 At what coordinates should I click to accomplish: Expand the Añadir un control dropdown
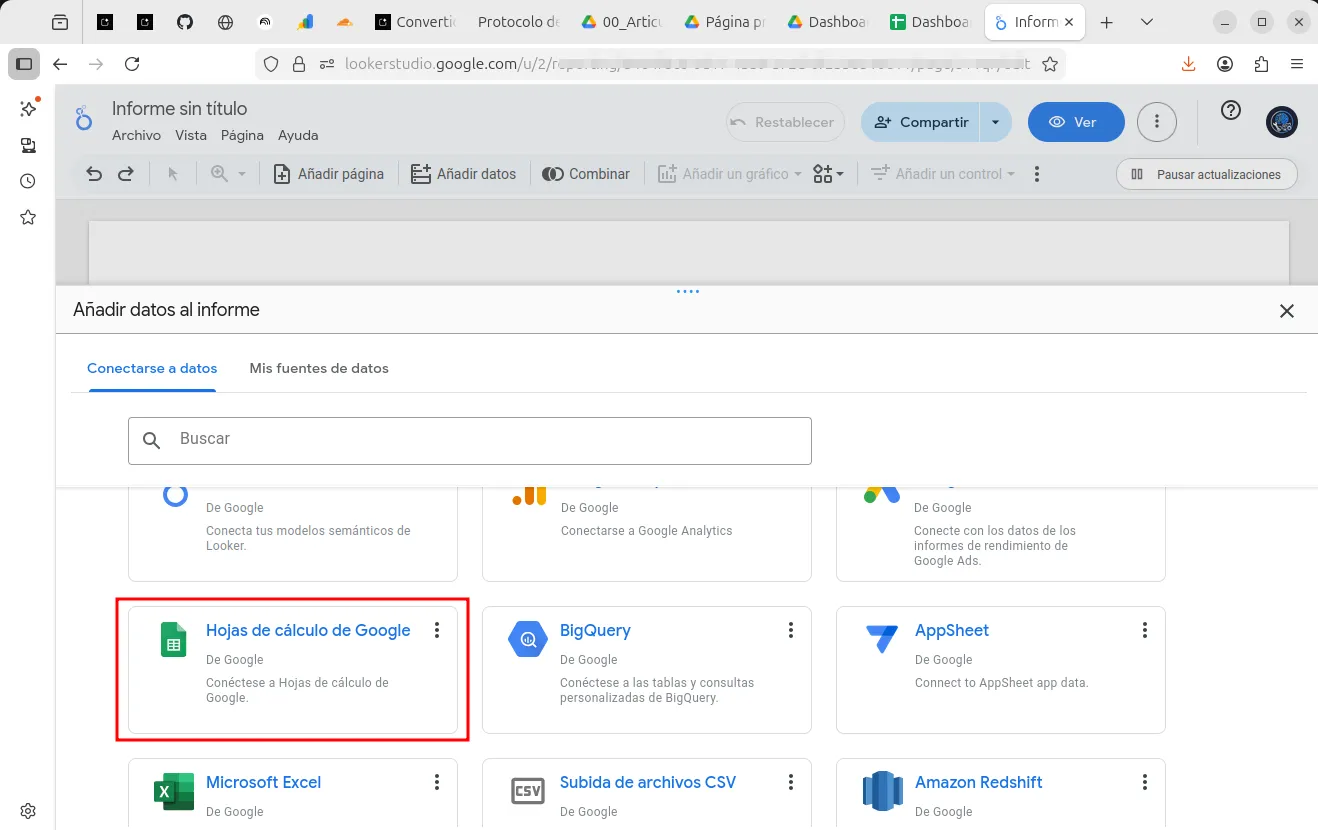(x=942, y=174)
